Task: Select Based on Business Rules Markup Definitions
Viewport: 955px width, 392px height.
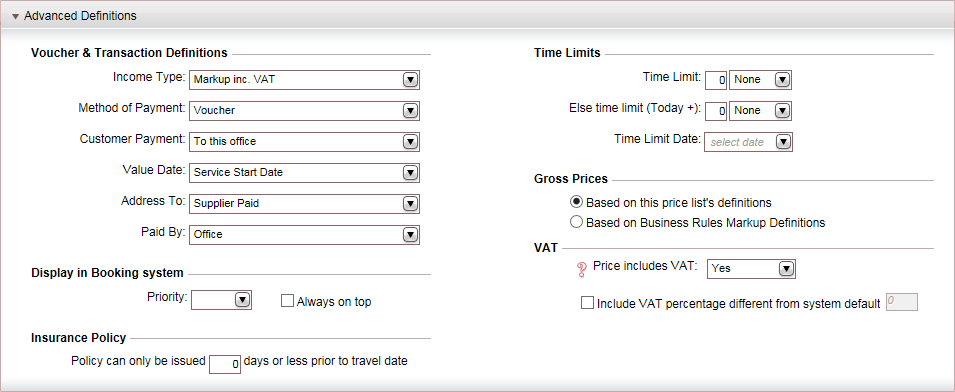Action: point(576,222)
